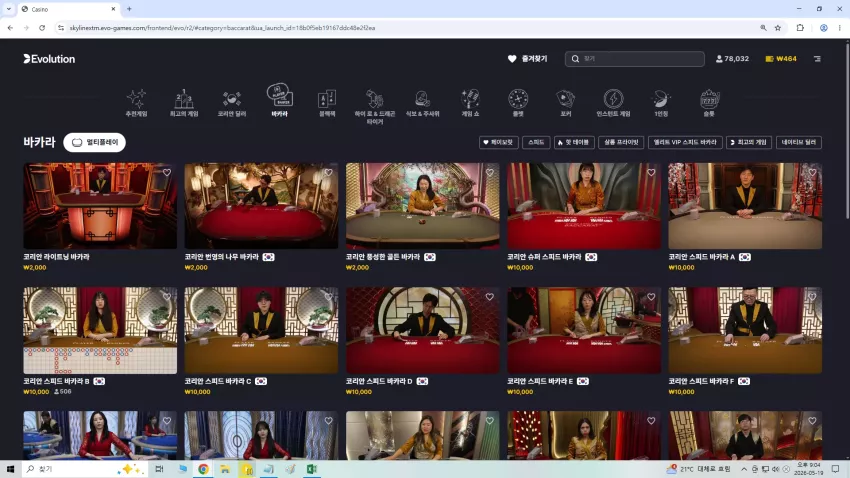Expand the system tray hidden icons chevron

coord(744,469)
